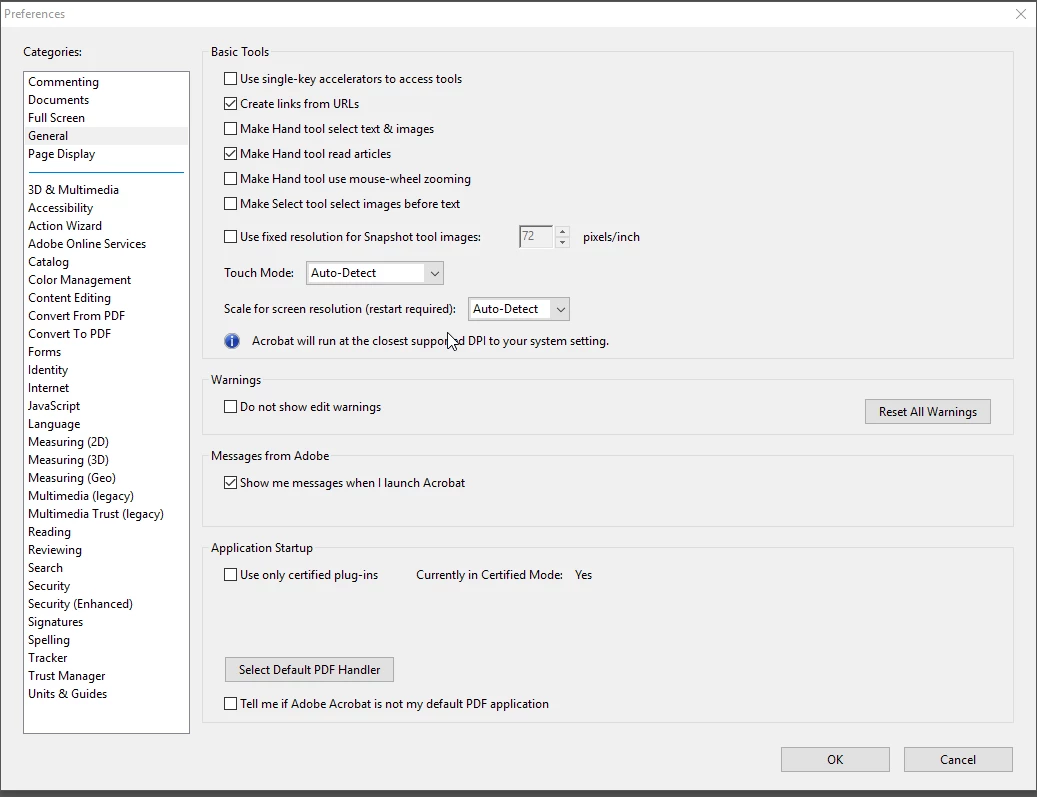Uncheck Show me messages when I launch Acrobat
The height and width of the screenshot is (797, 1037).
[x=230, y=483]
